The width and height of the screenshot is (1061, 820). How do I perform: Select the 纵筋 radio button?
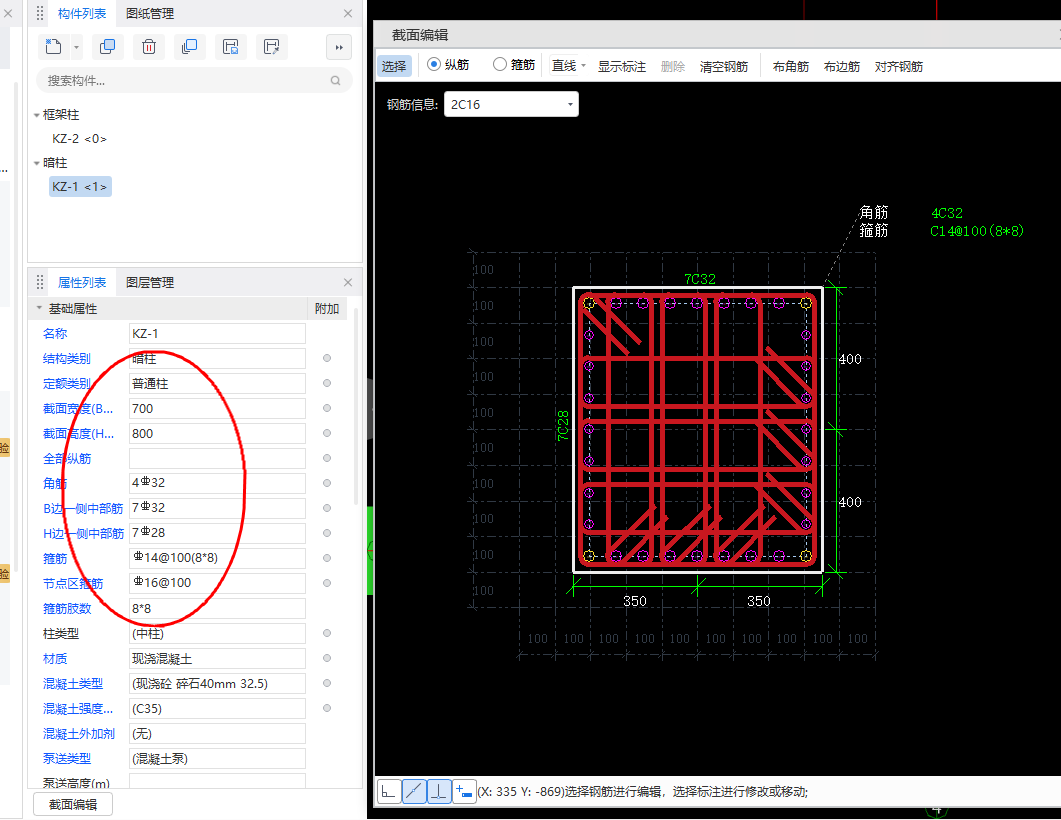click(434, 64)
